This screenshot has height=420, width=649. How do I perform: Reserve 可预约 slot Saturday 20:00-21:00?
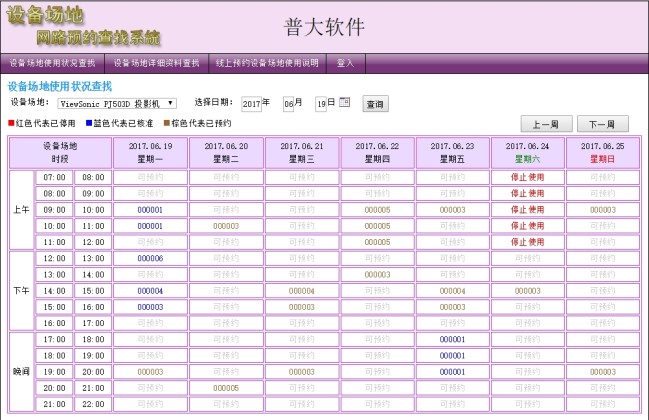[528, 388]
